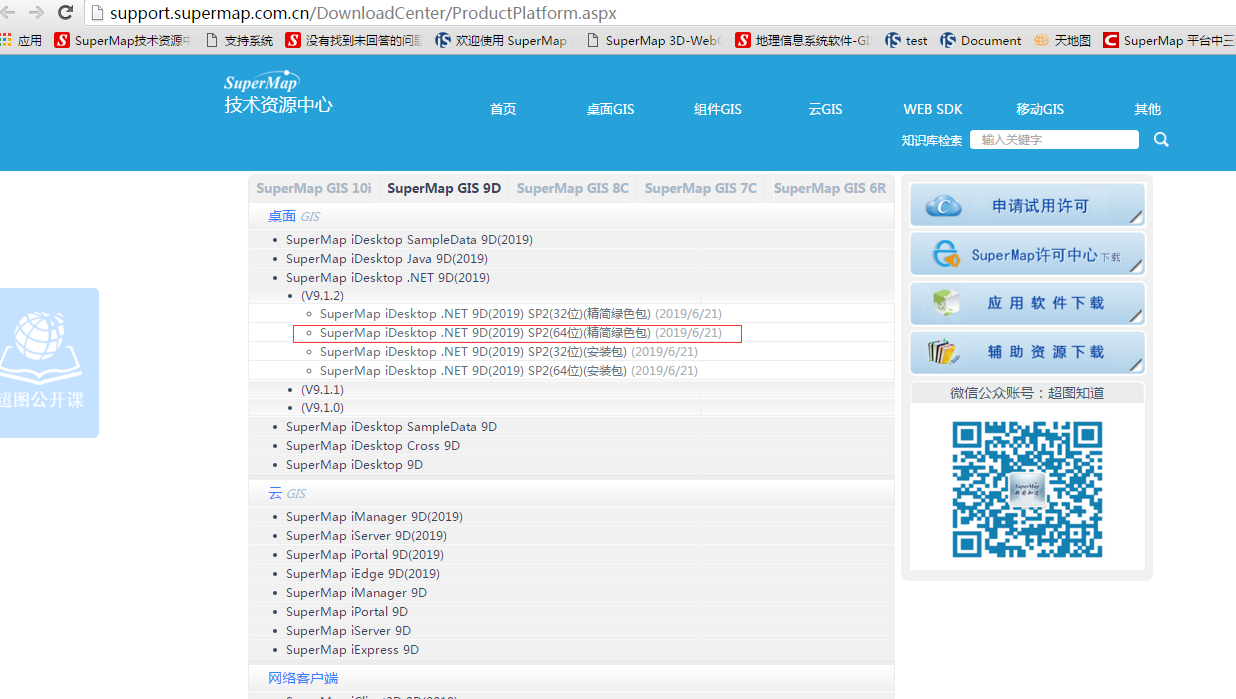1236x699 pixels.
Task: Expand SuperMap iDesktop 9D item
Action: pyautogui.click(x=354, y=465)
